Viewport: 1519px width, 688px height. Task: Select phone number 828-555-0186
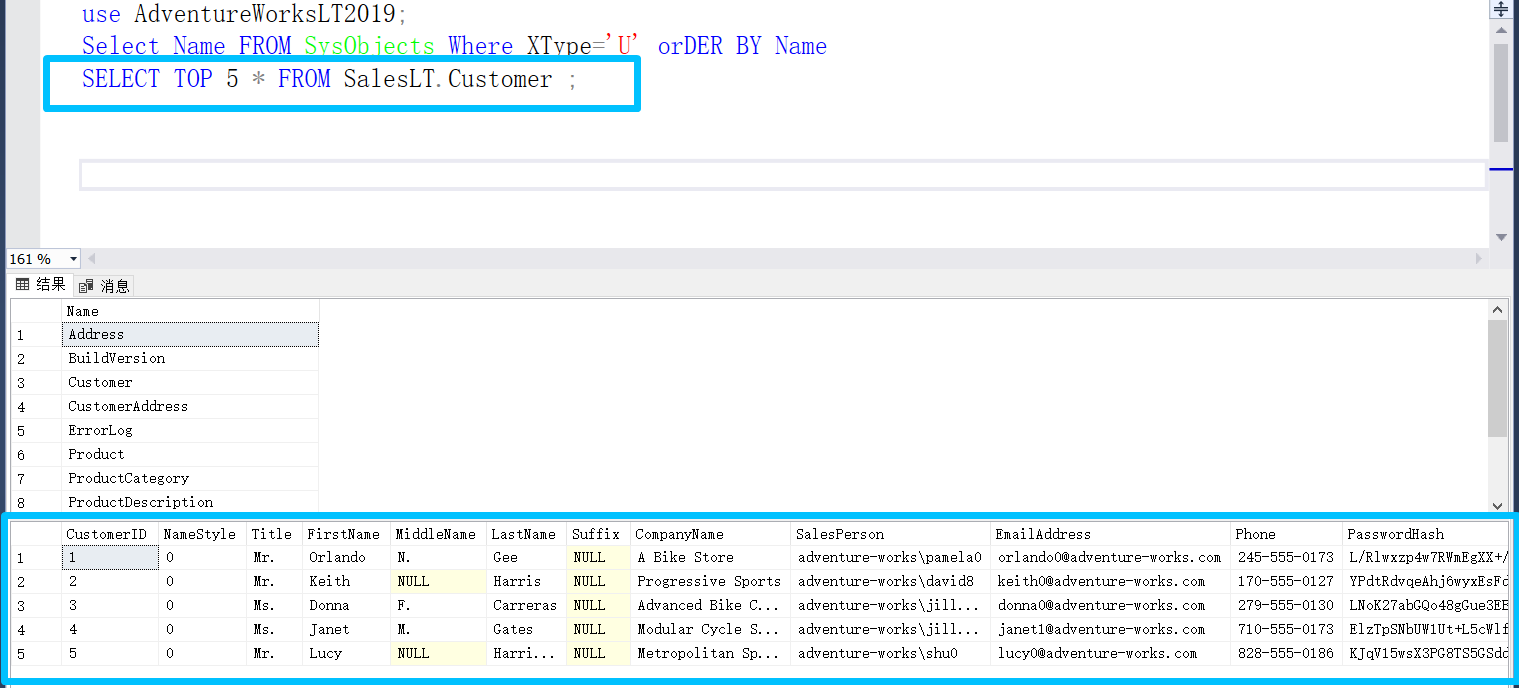tap(1286, 653)
